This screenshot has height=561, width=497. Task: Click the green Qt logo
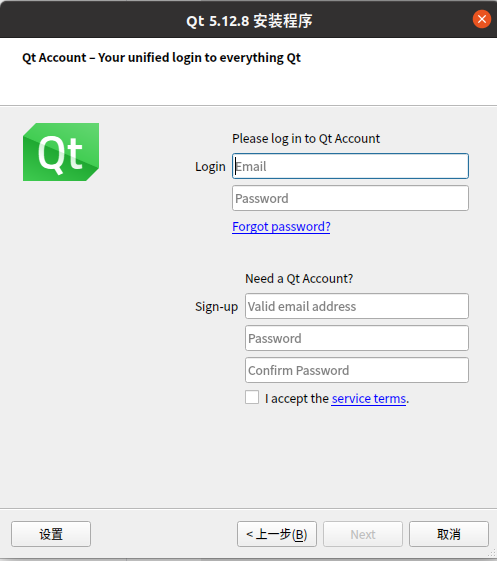coord(61,152)
